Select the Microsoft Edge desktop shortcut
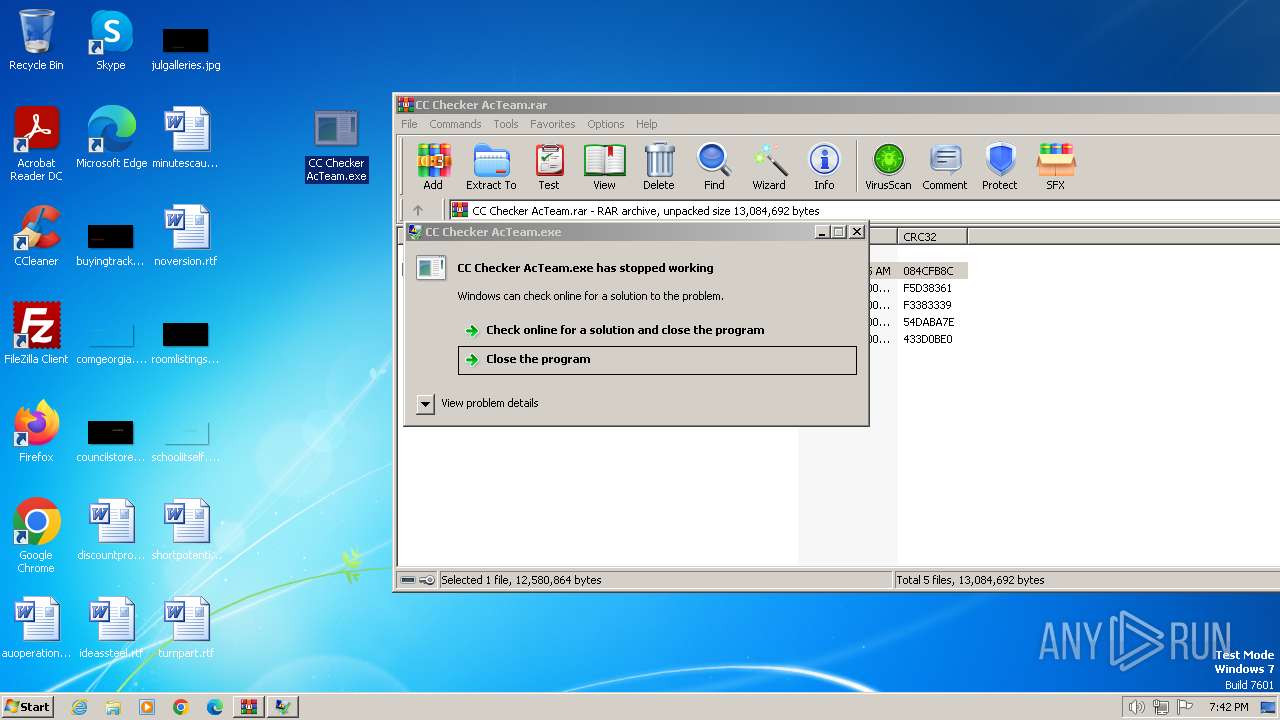Screen dimensions: 1280x720 coord(111,138)
